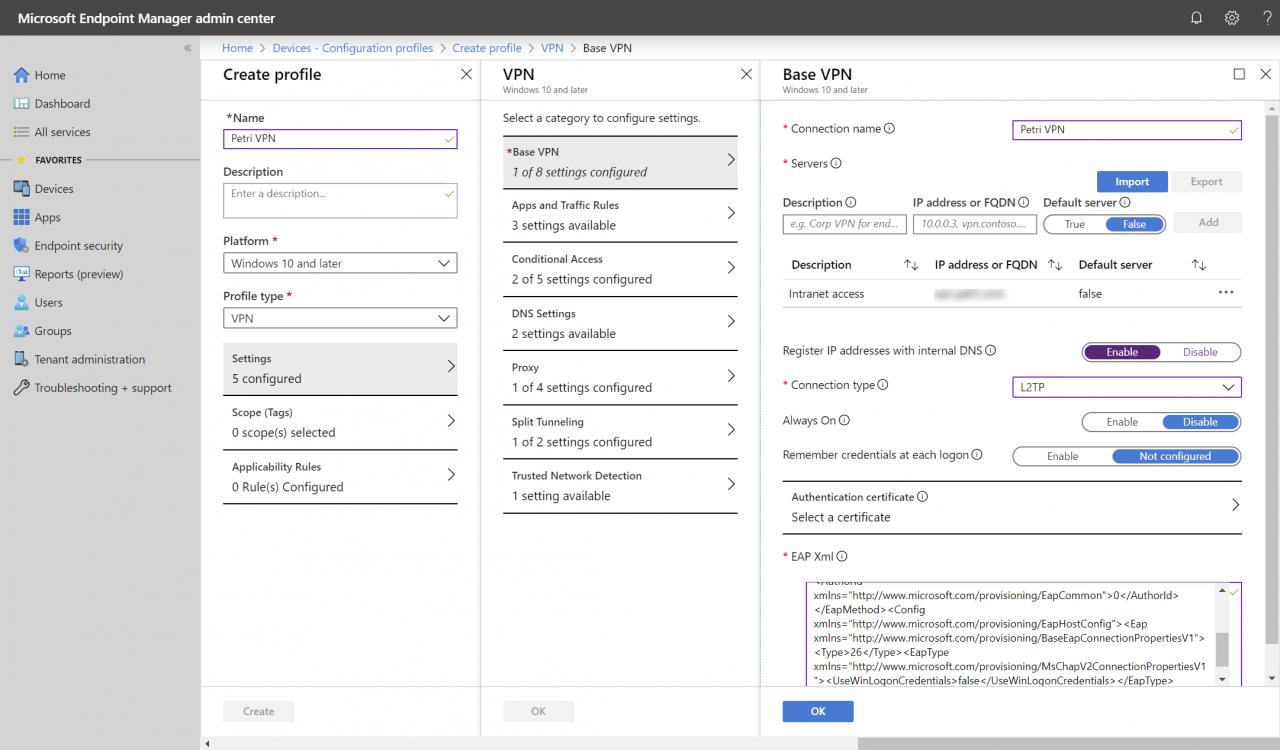This screenshot has width=1280, height=750.
Task: Show info icon for Default server toggle
Action: coord(1125,202)
